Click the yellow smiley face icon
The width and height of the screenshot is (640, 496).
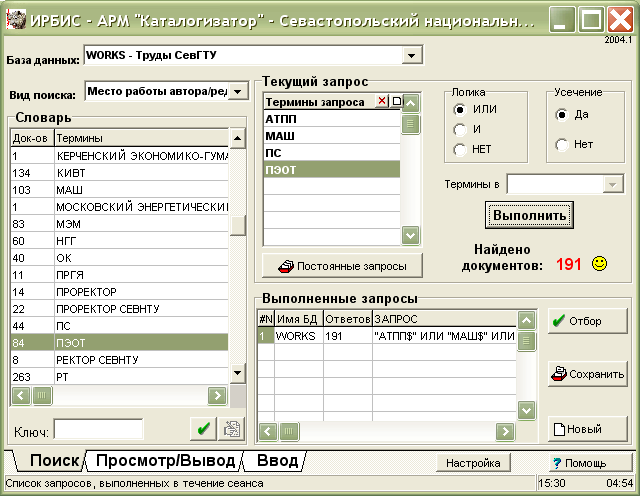(599, 264)
